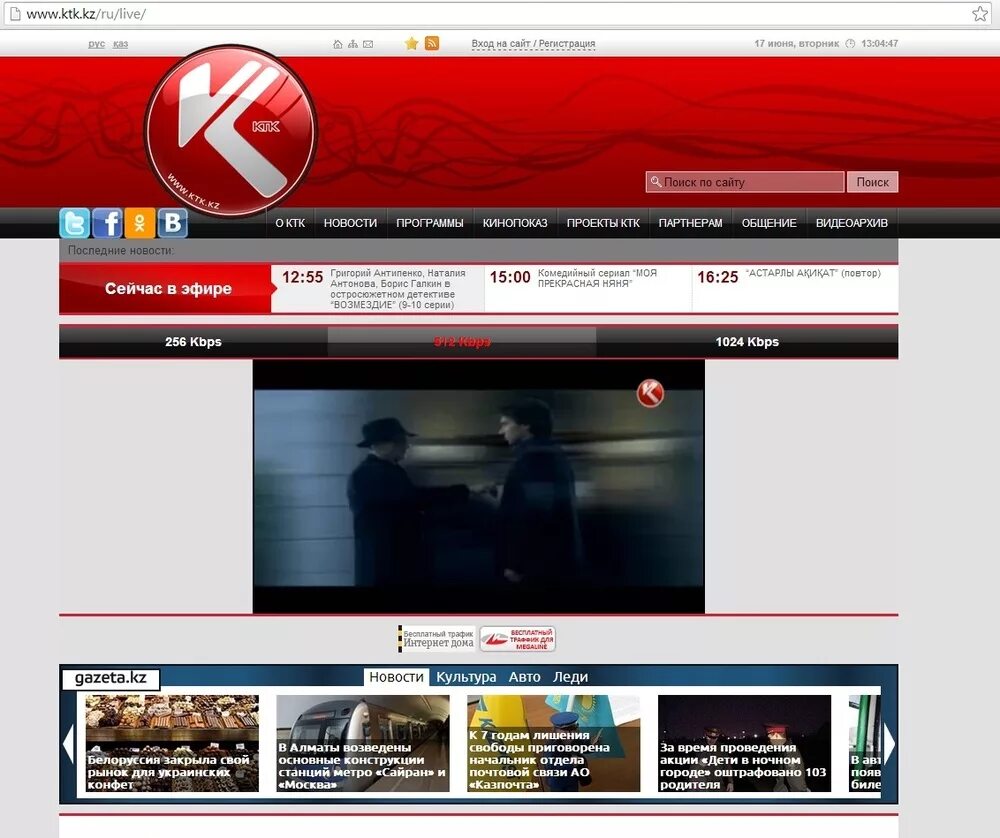The width and height of the screenshot is (1000, 838).
Task: Click the envelope mail icon
Action: (368, 44)
